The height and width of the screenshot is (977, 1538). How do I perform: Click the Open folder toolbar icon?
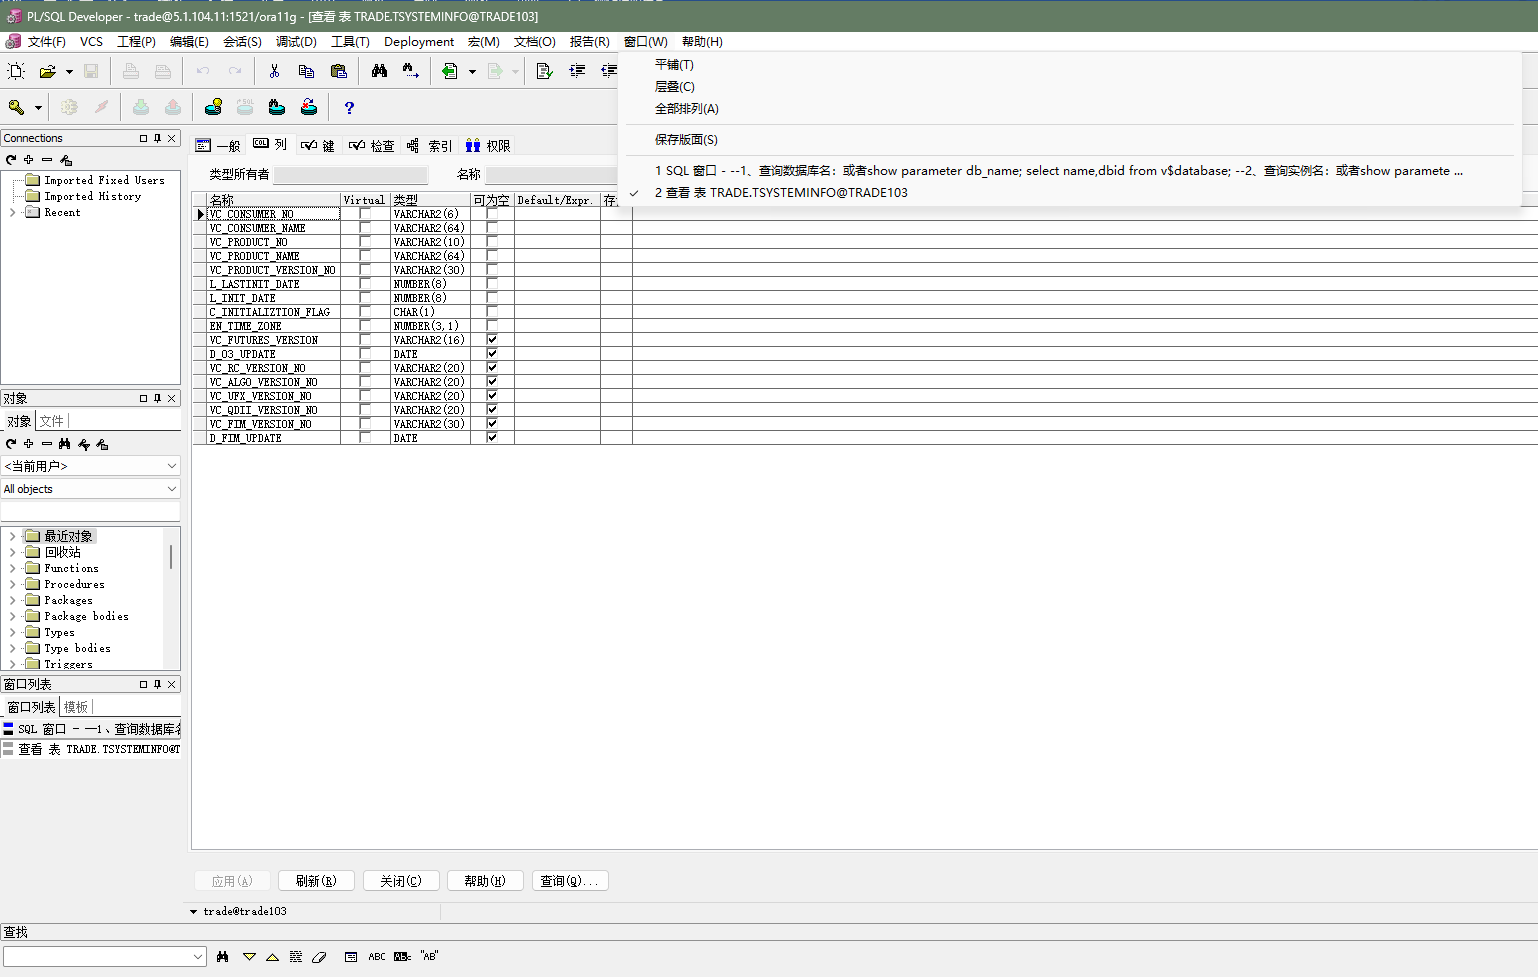[x=47, y=71]
